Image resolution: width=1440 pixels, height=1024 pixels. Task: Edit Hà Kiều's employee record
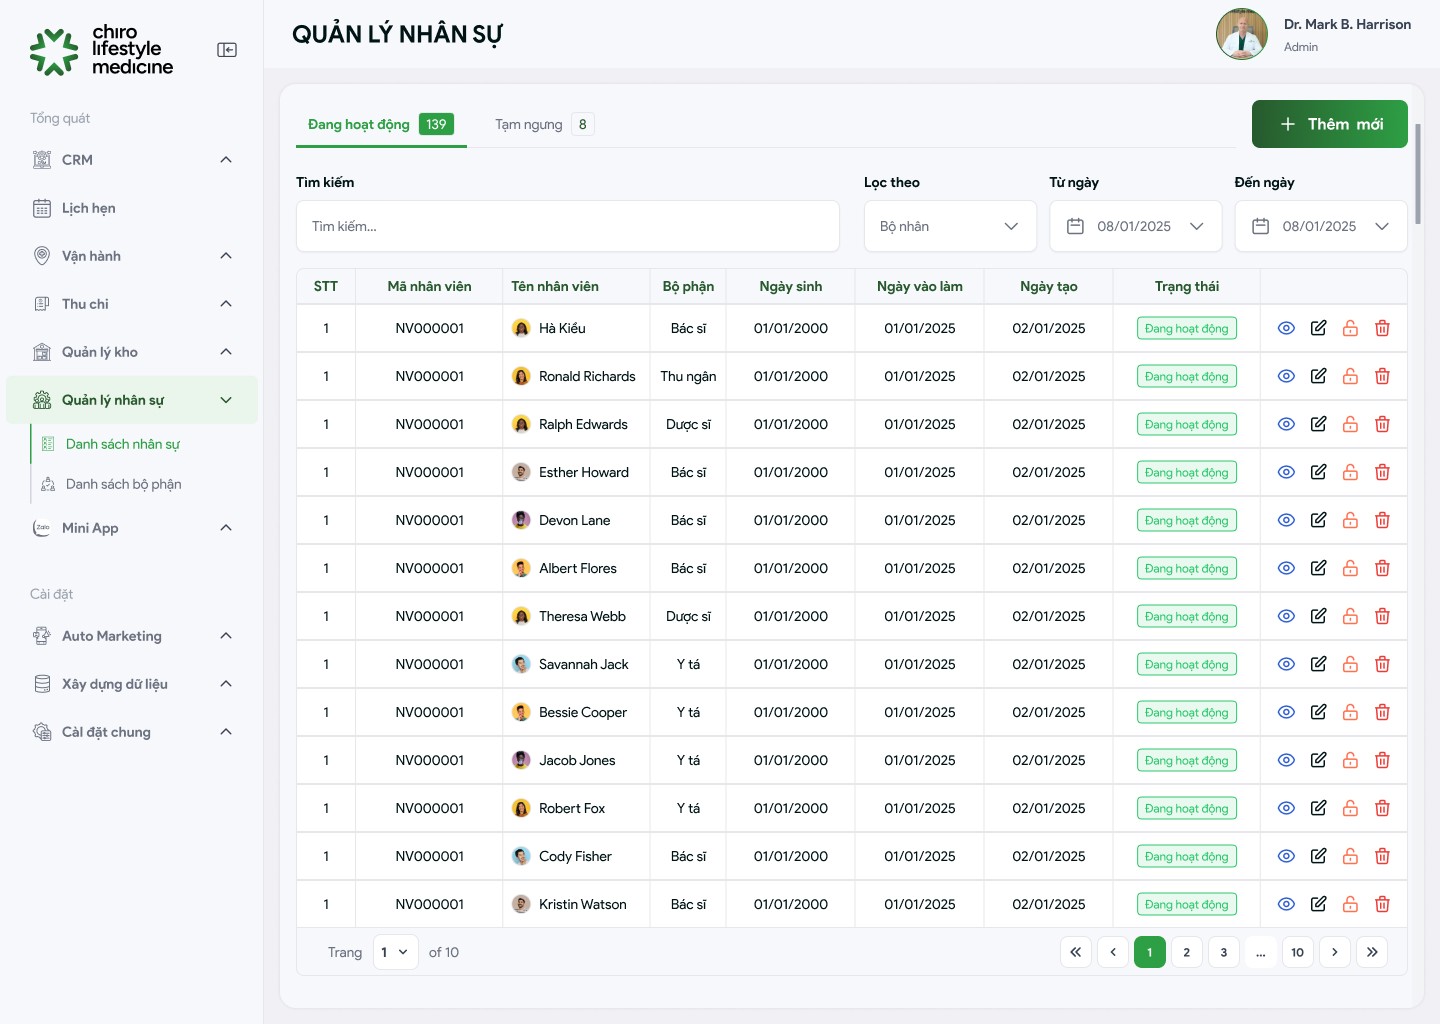click(1318, 328)
